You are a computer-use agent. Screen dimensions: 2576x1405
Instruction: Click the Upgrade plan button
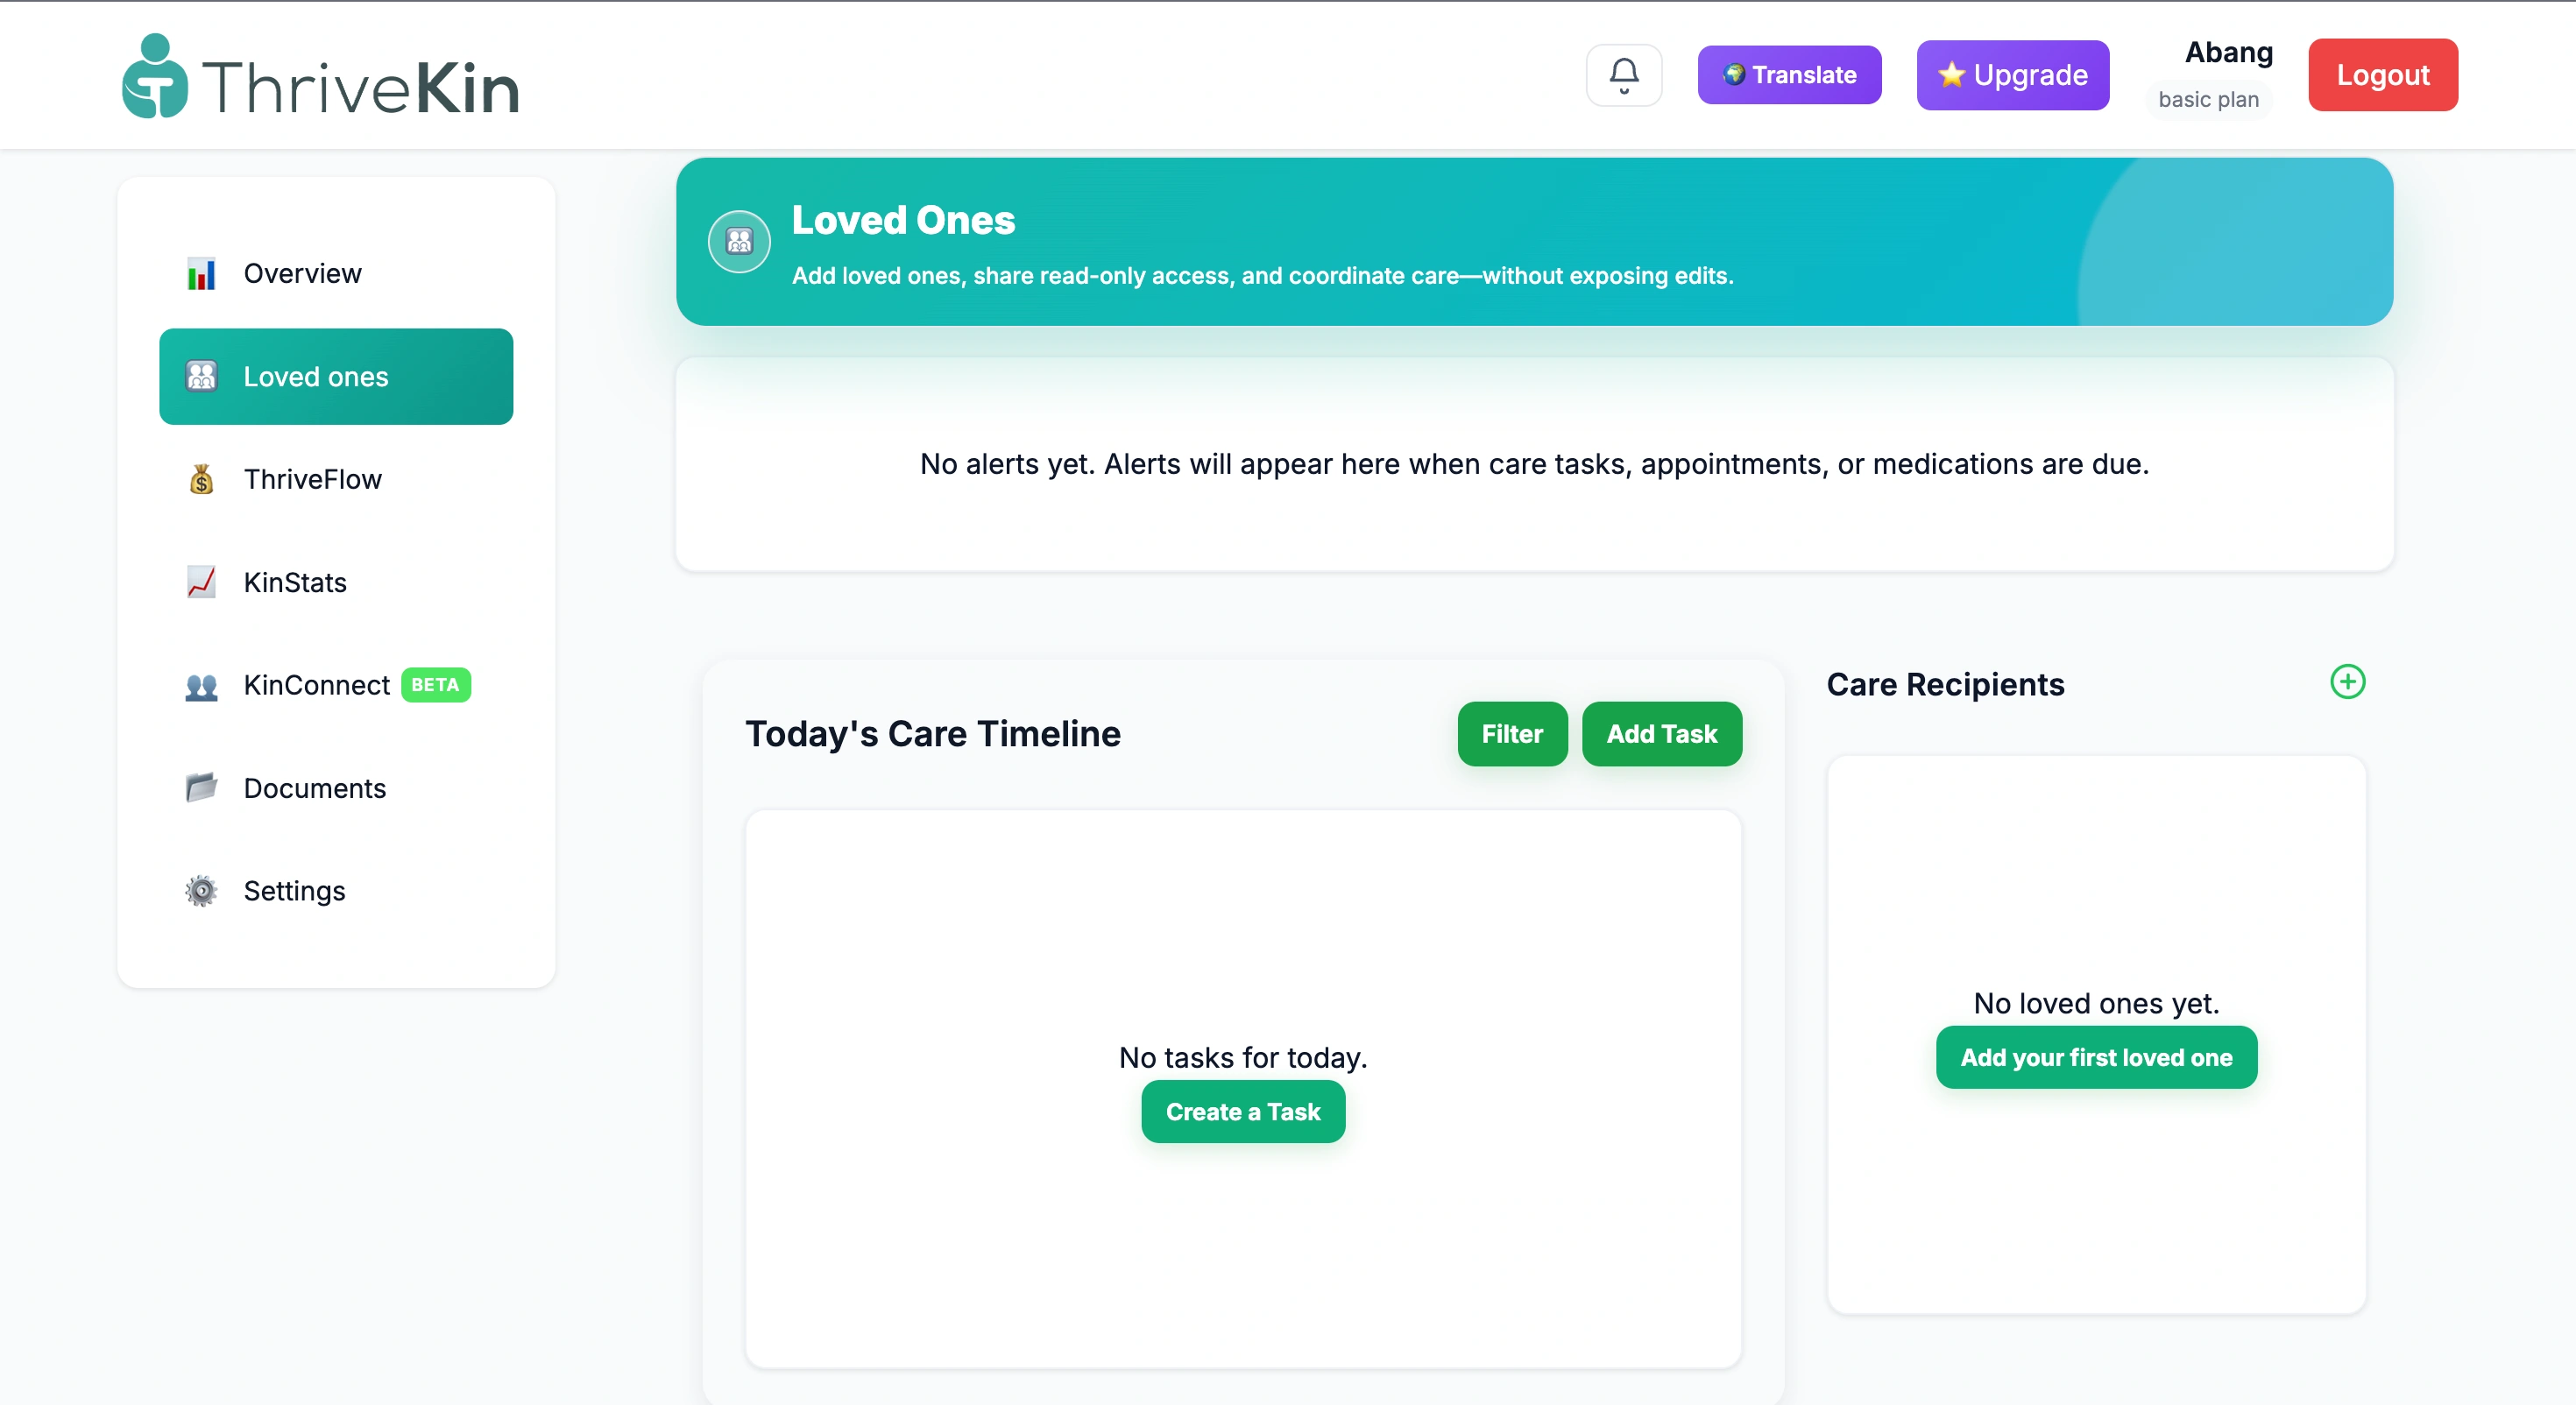click(2012, 75)
